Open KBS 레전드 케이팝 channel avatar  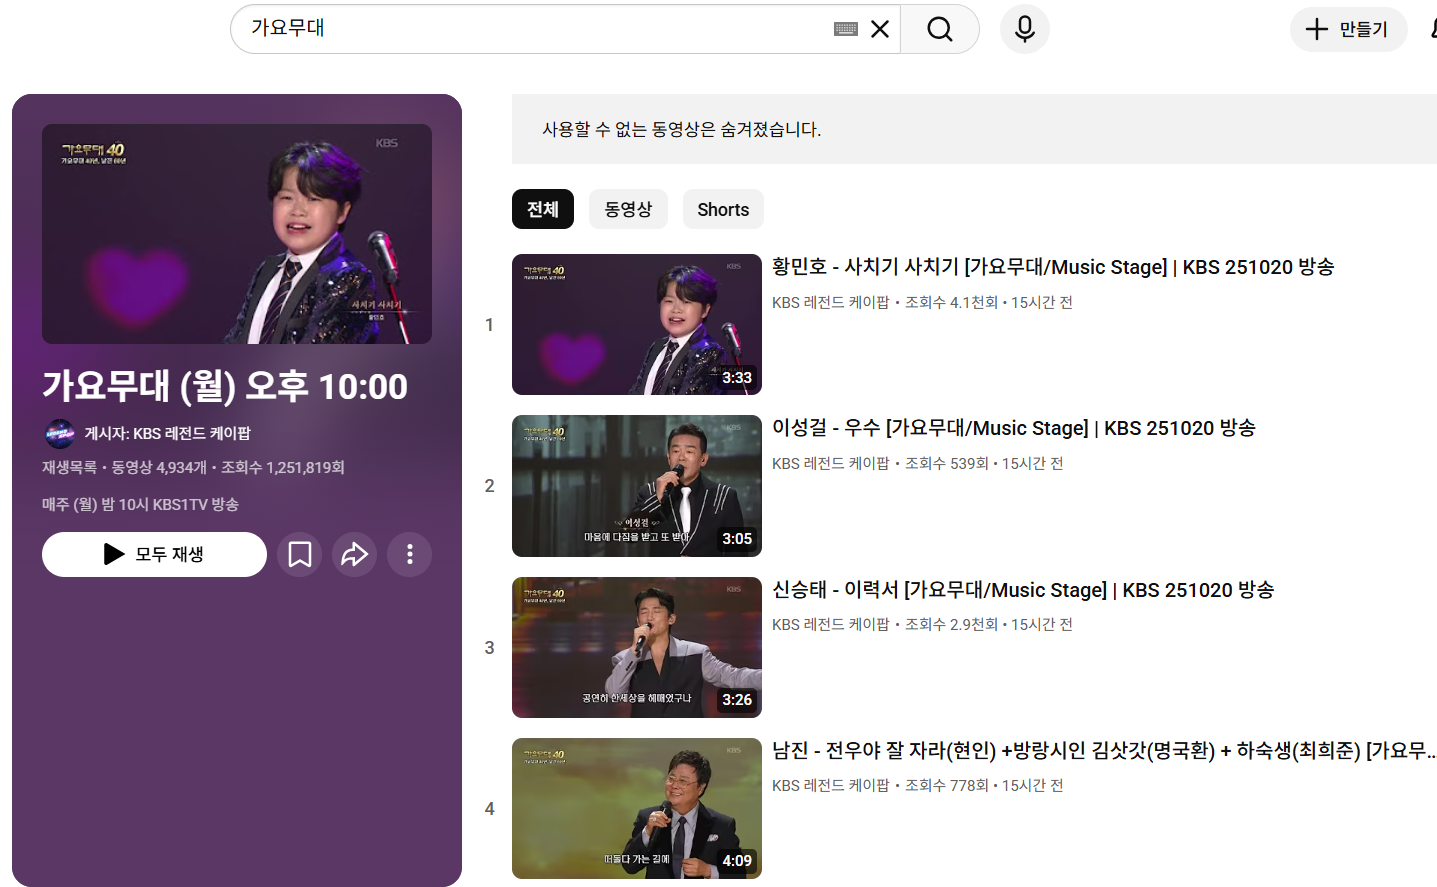click(x=60, y=433)
